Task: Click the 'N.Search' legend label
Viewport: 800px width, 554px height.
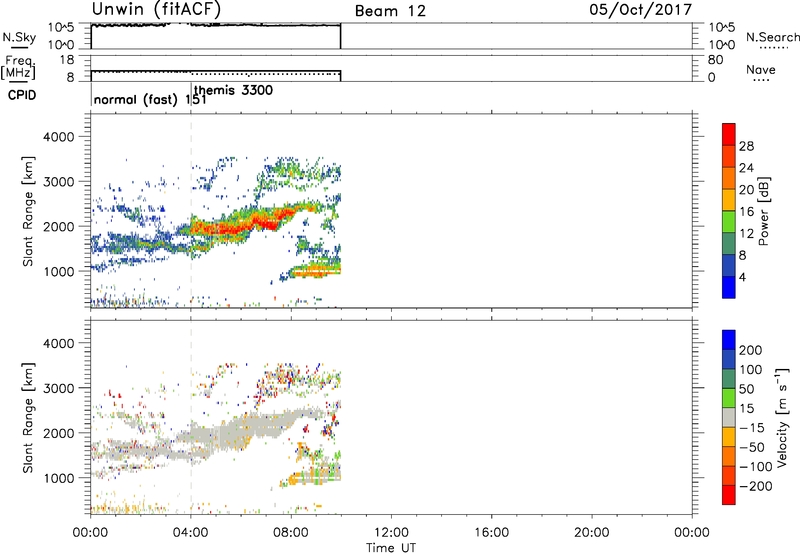Action: tap(773, 37)
